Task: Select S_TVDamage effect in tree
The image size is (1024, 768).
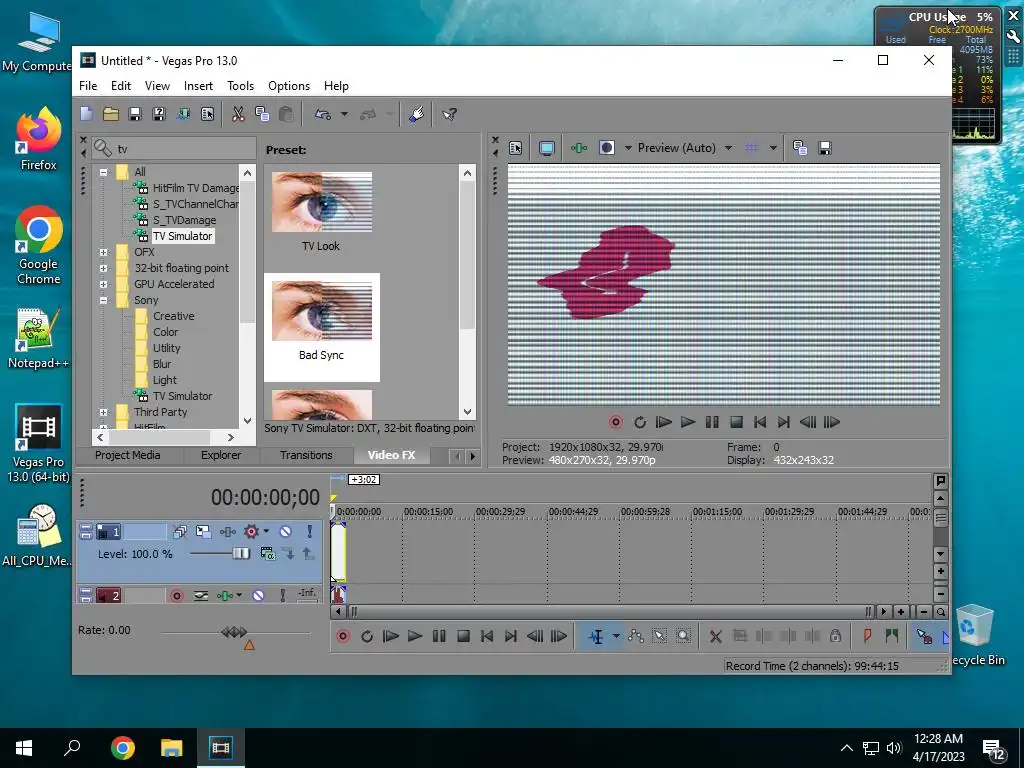Action: coord(184,220)
